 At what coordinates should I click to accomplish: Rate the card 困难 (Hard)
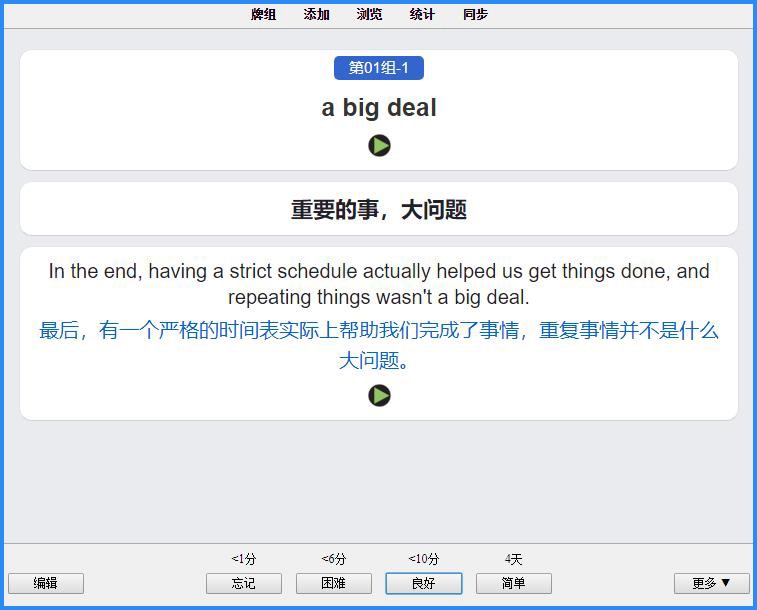[334, 583]
